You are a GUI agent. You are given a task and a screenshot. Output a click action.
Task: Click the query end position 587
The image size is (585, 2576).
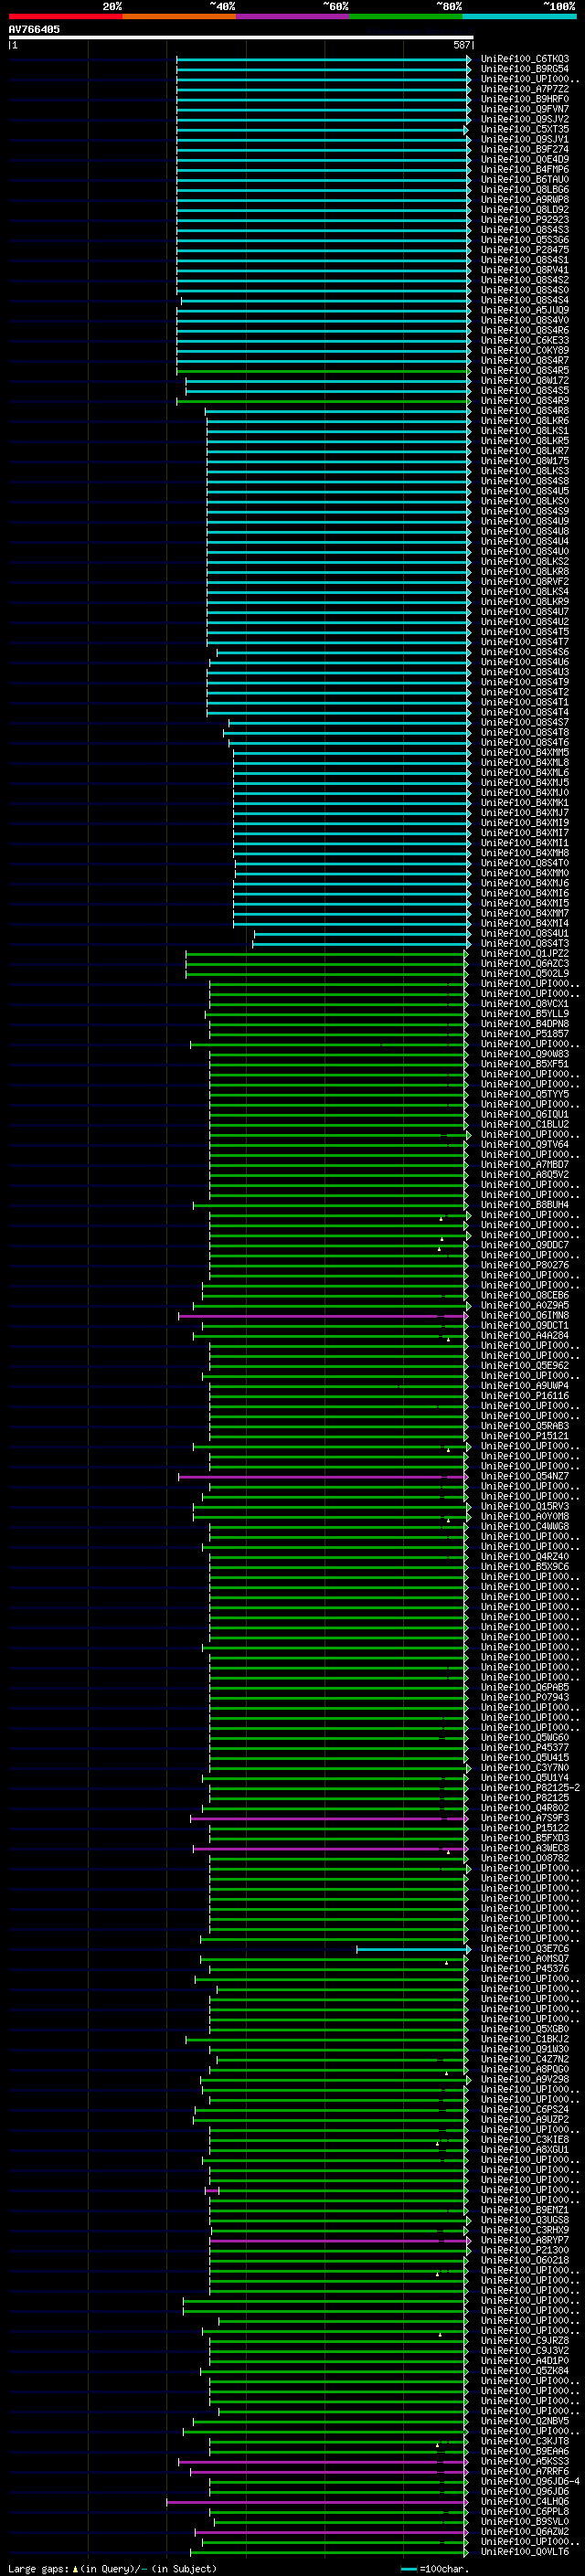click(462, 45)
